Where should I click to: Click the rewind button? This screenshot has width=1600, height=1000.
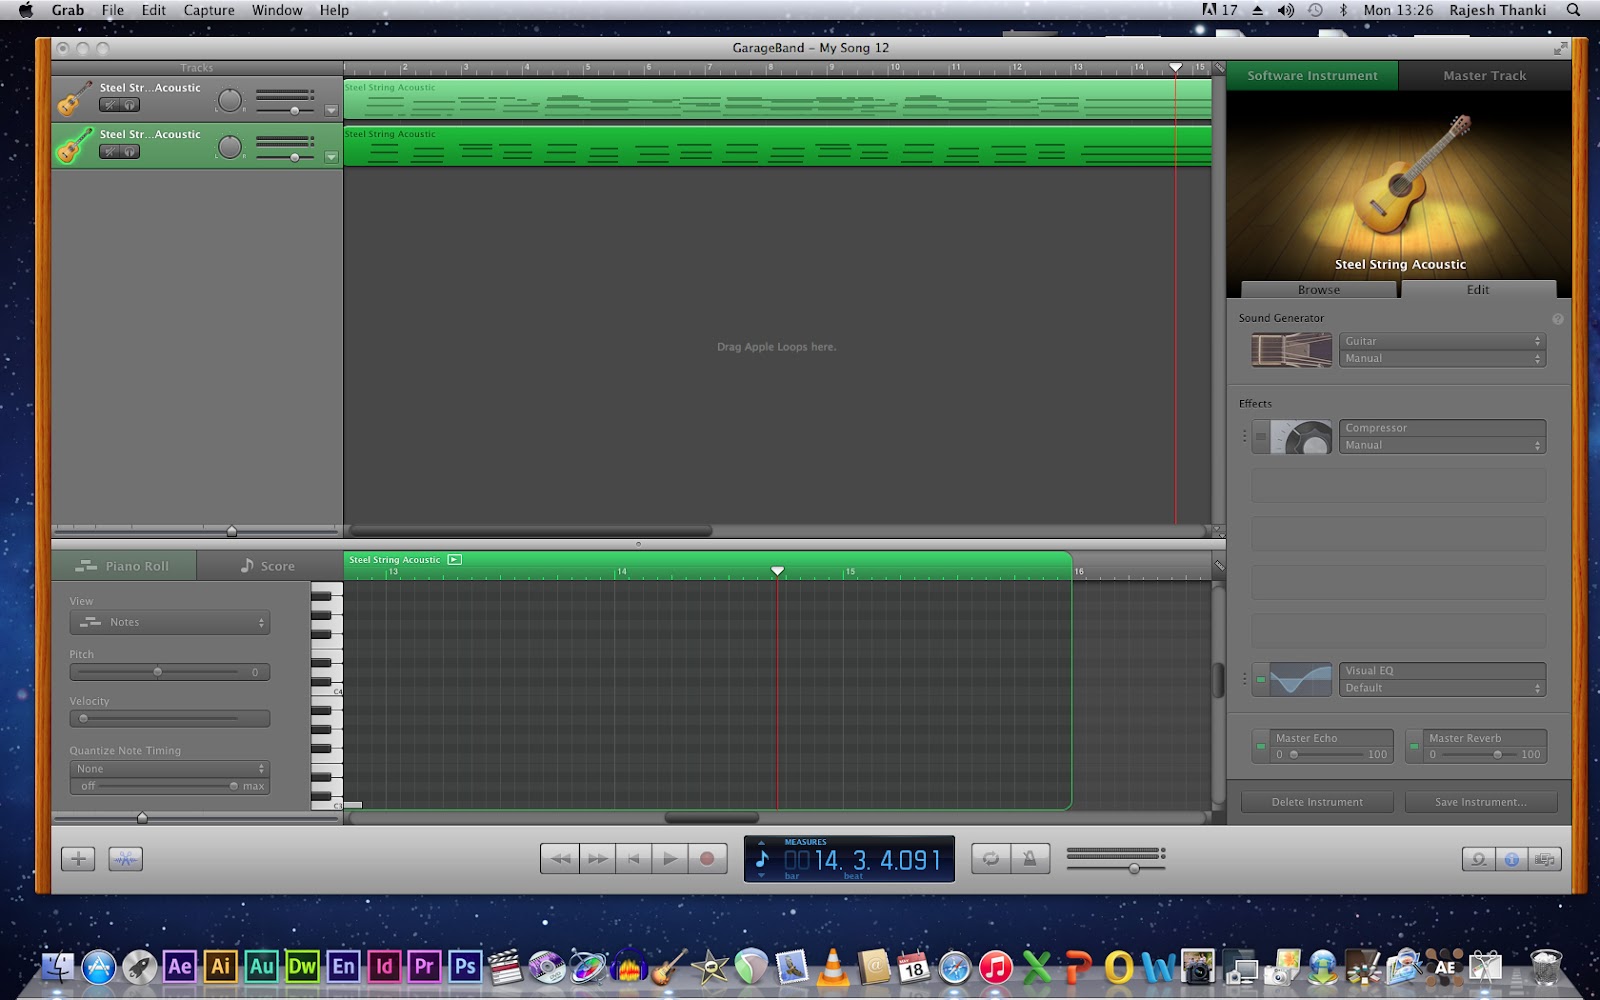coord(560,859)
